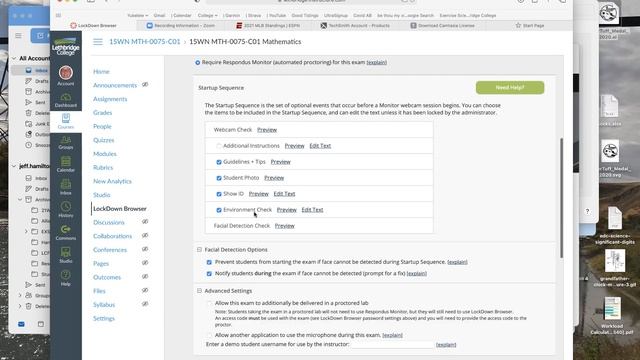This screenshot has height=360, width=640.
Task: Uncheck Prevent students from starting exam checkbox
Action: [209, 262]
